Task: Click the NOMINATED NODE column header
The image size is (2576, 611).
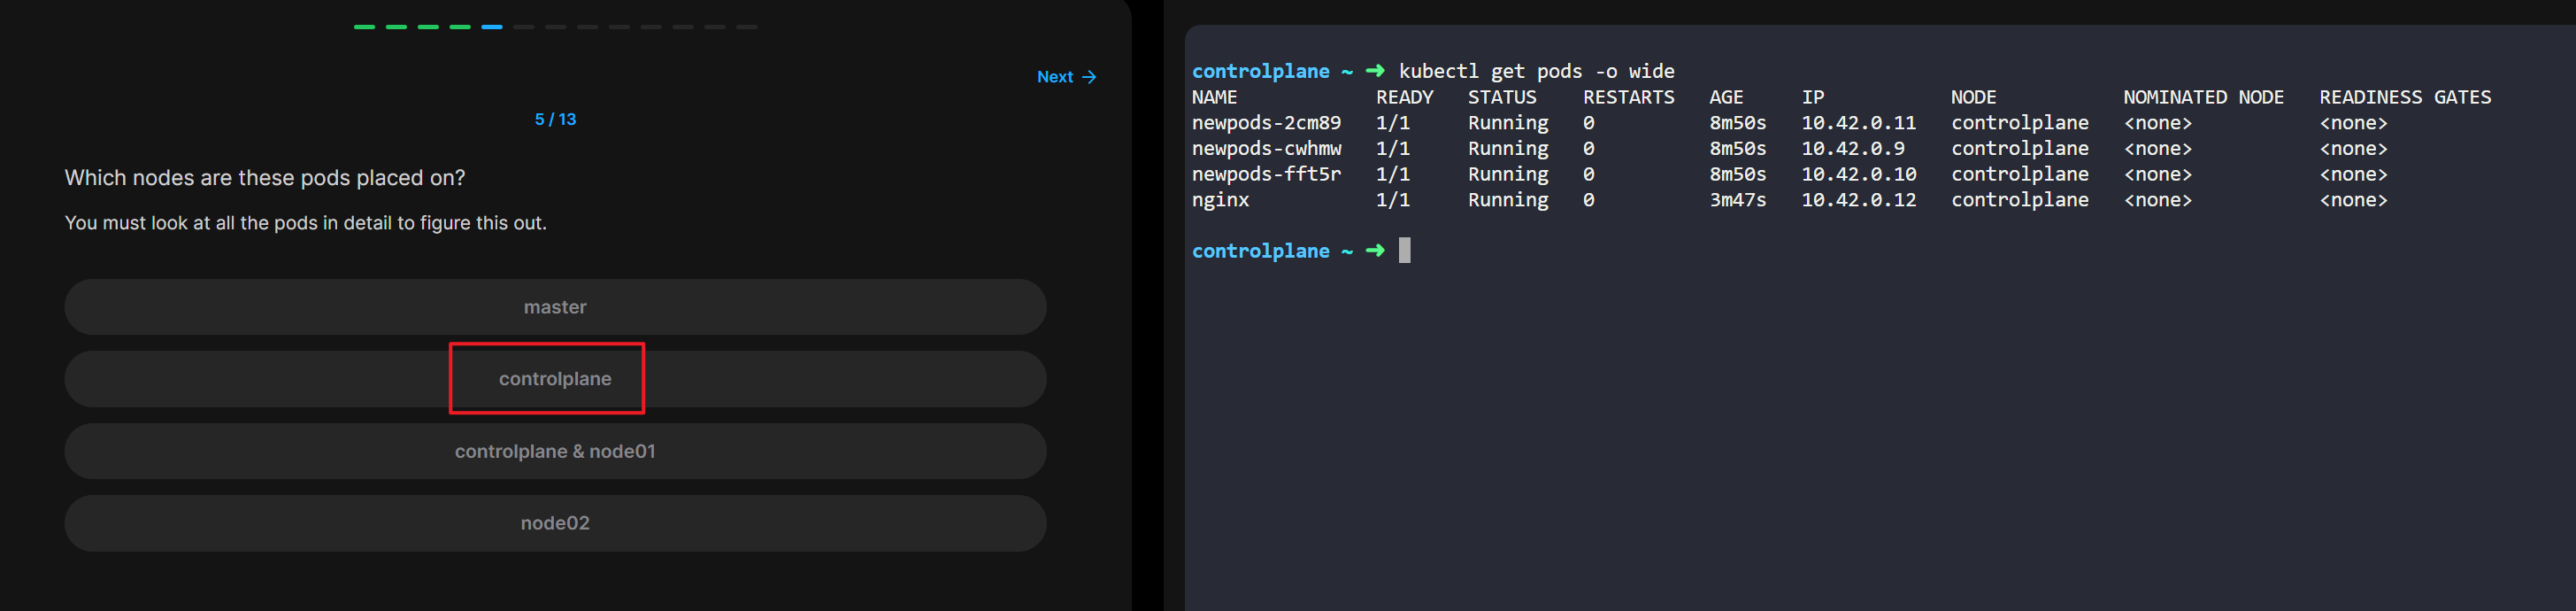Action: (x=2203, y=97)
